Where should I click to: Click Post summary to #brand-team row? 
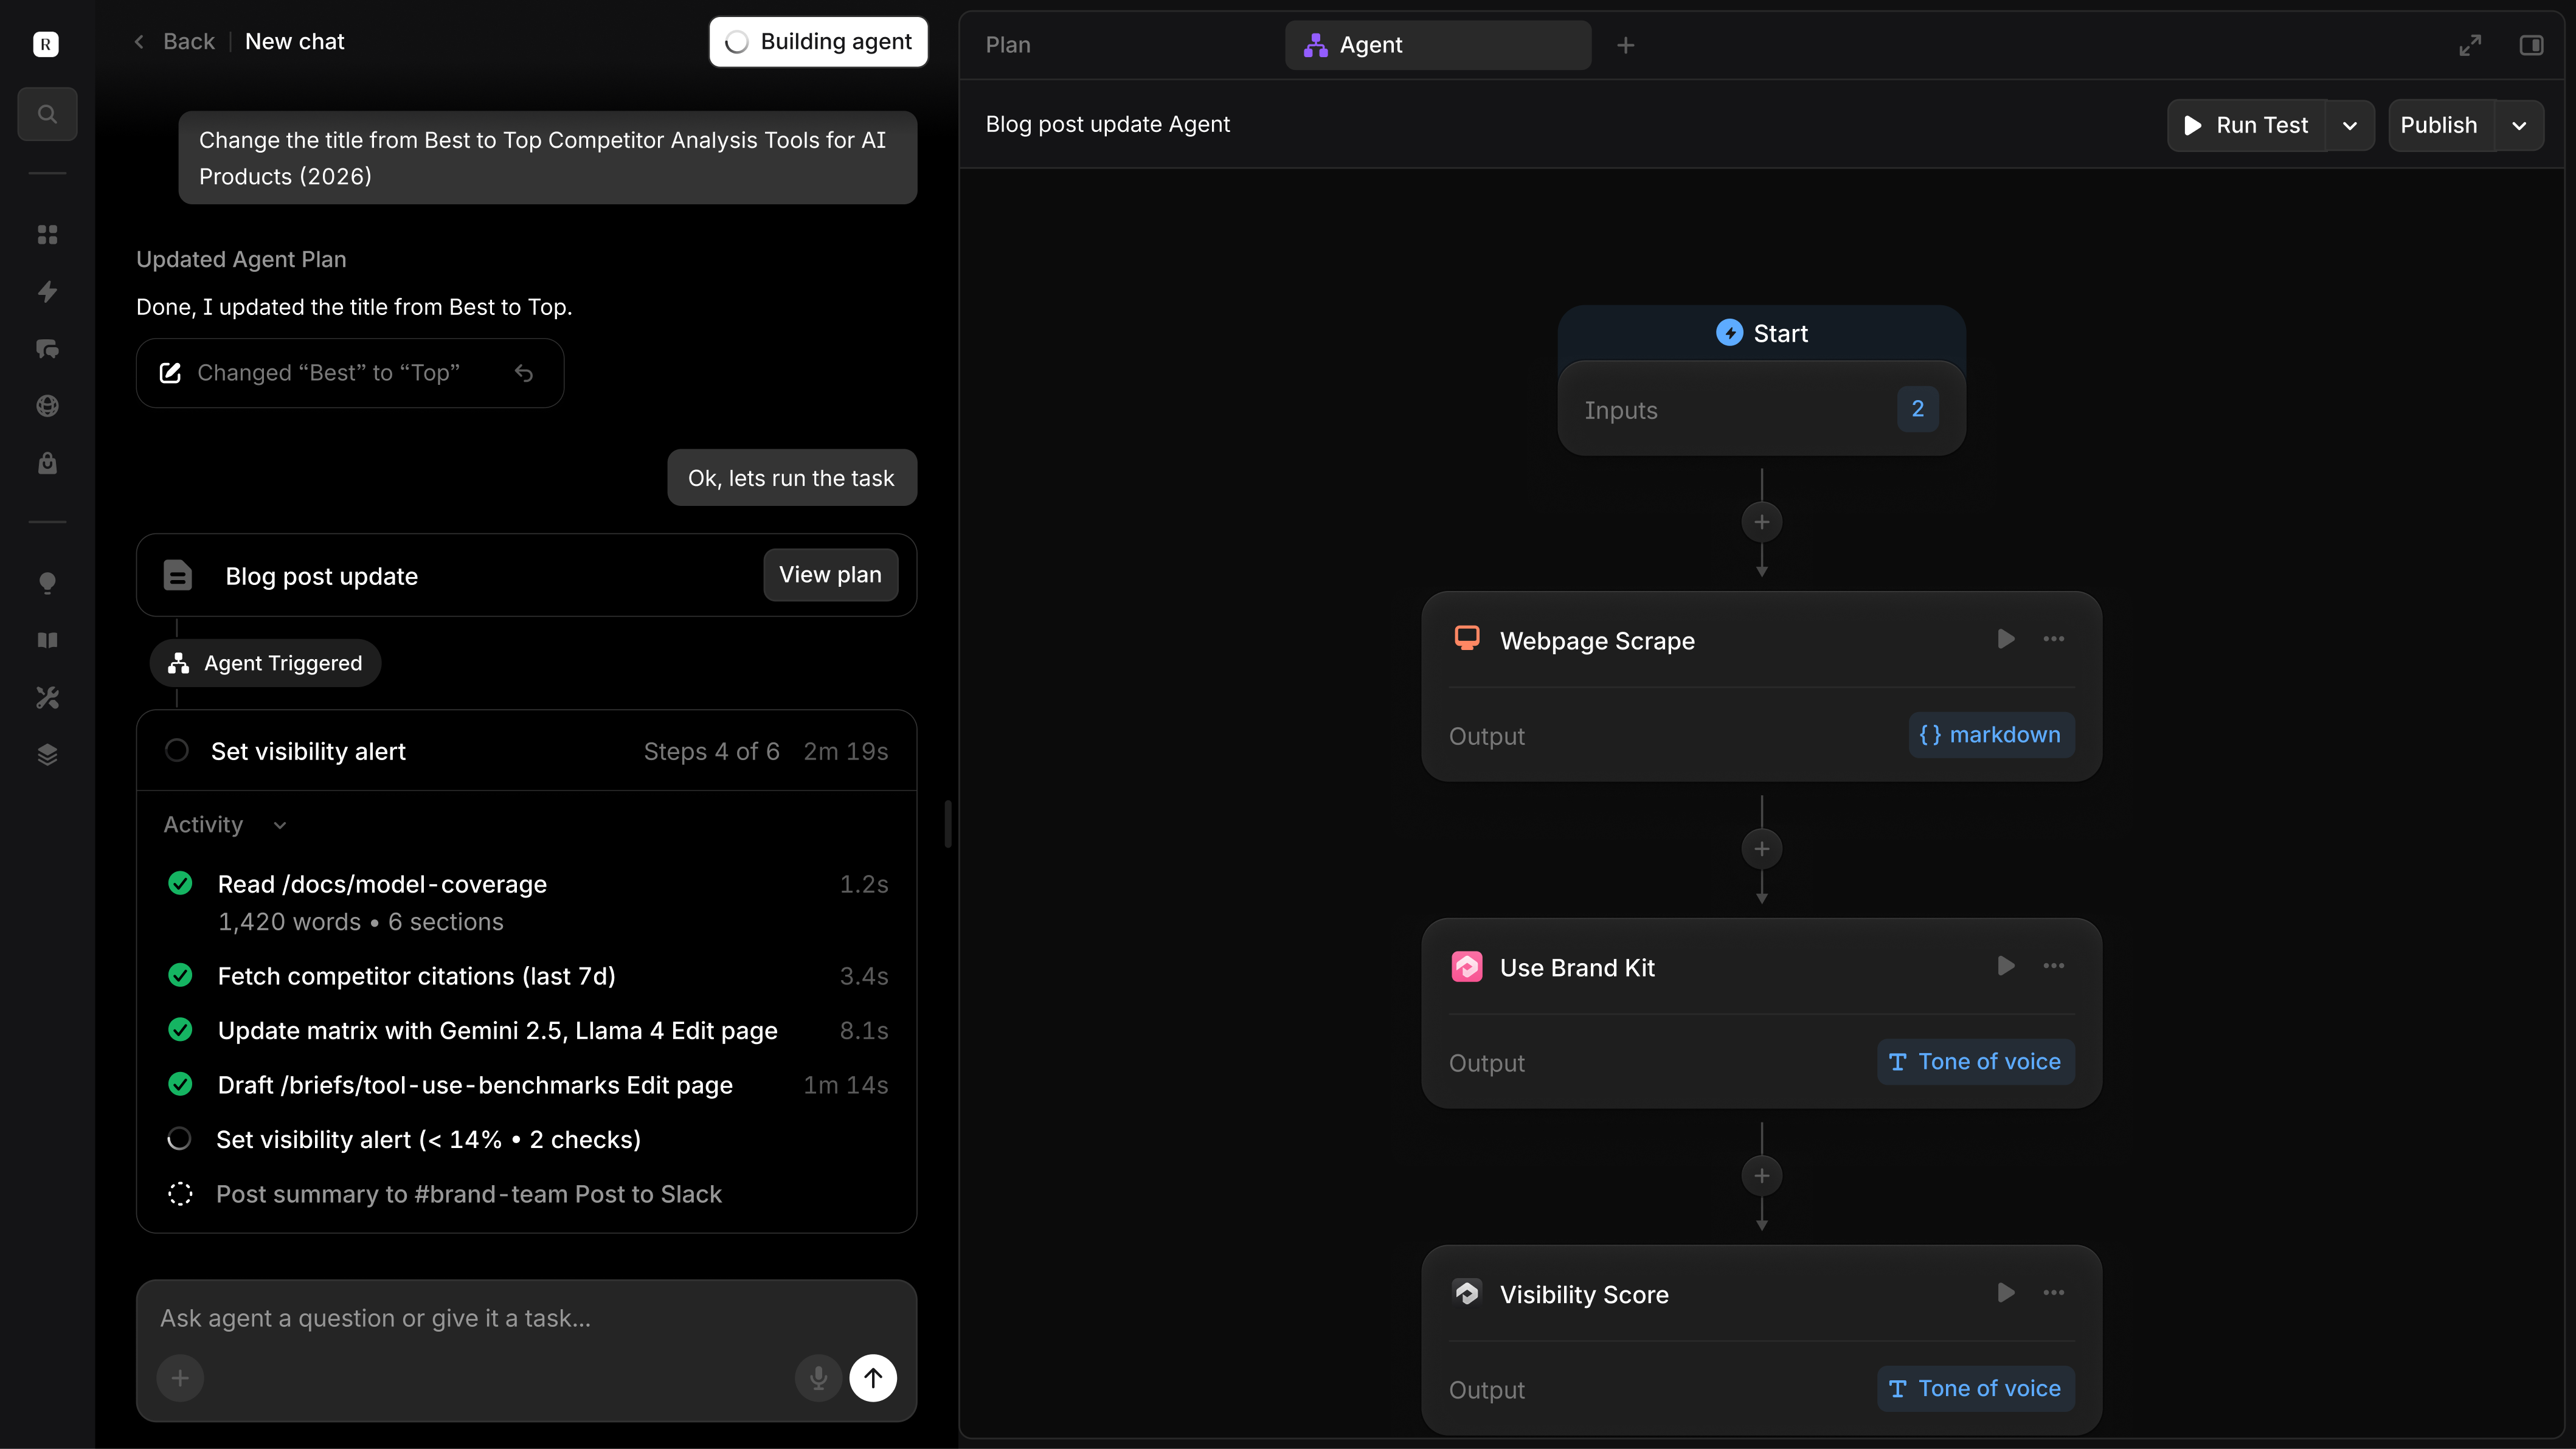(527, 1194)
